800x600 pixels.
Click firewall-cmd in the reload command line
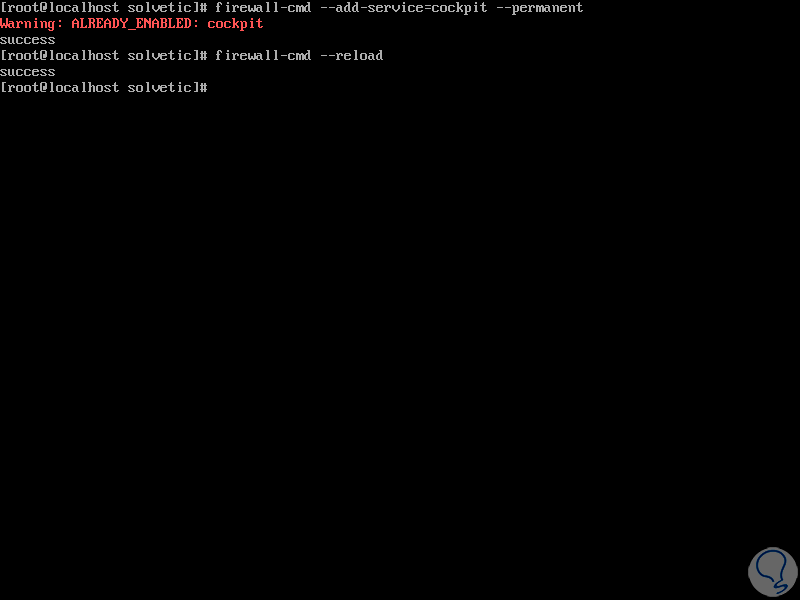click(263, 56)
